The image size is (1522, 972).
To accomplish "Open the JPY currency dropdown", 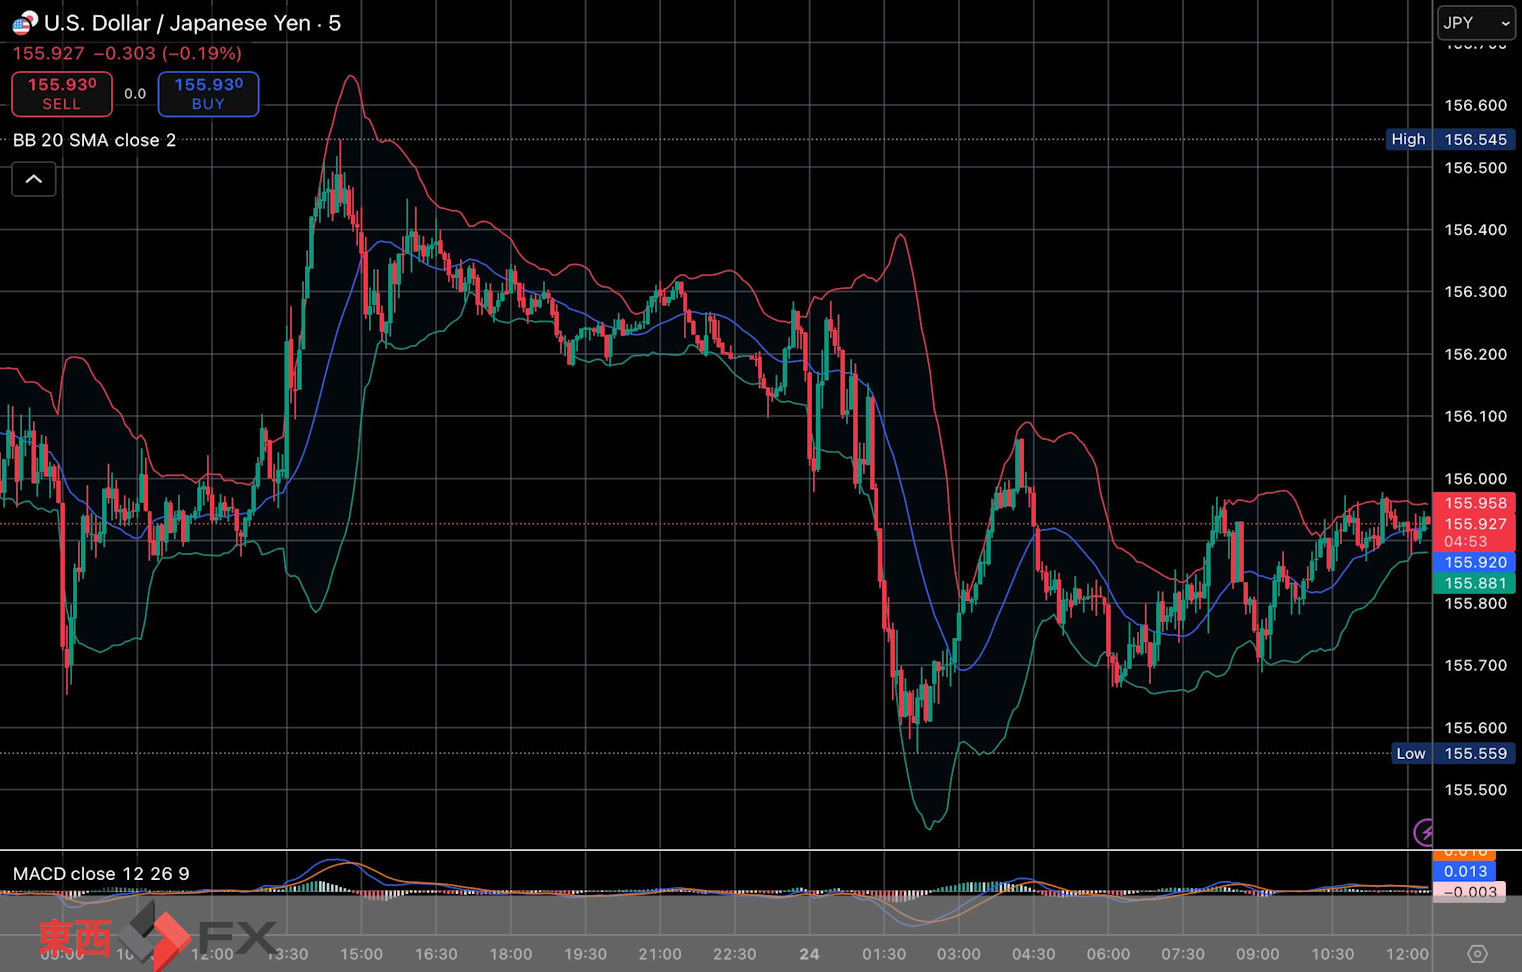I will point(1475,23).
